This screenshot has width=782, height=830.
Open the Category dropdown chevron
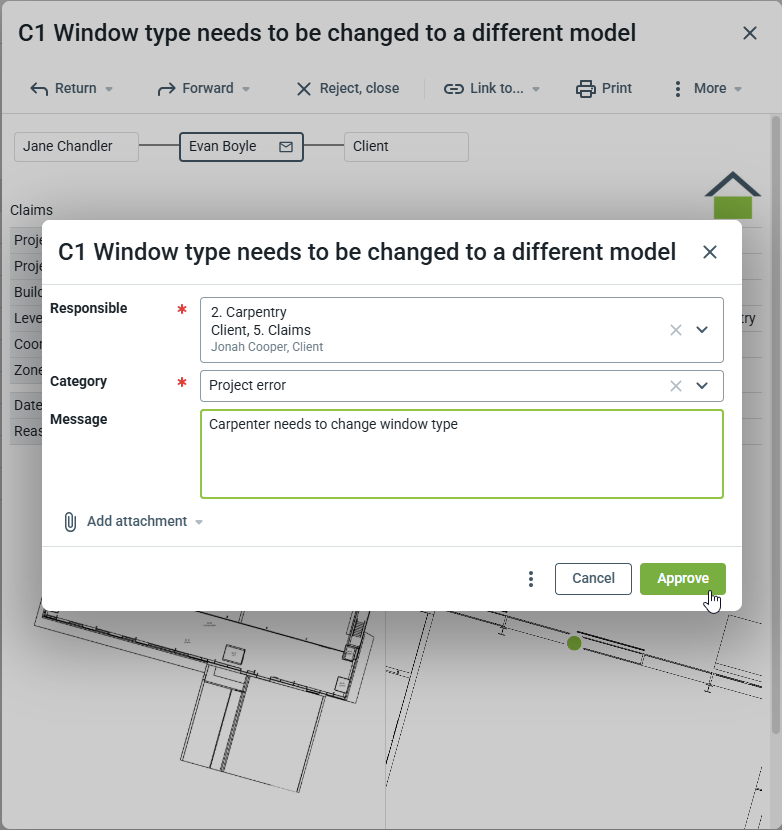[702, 386]
